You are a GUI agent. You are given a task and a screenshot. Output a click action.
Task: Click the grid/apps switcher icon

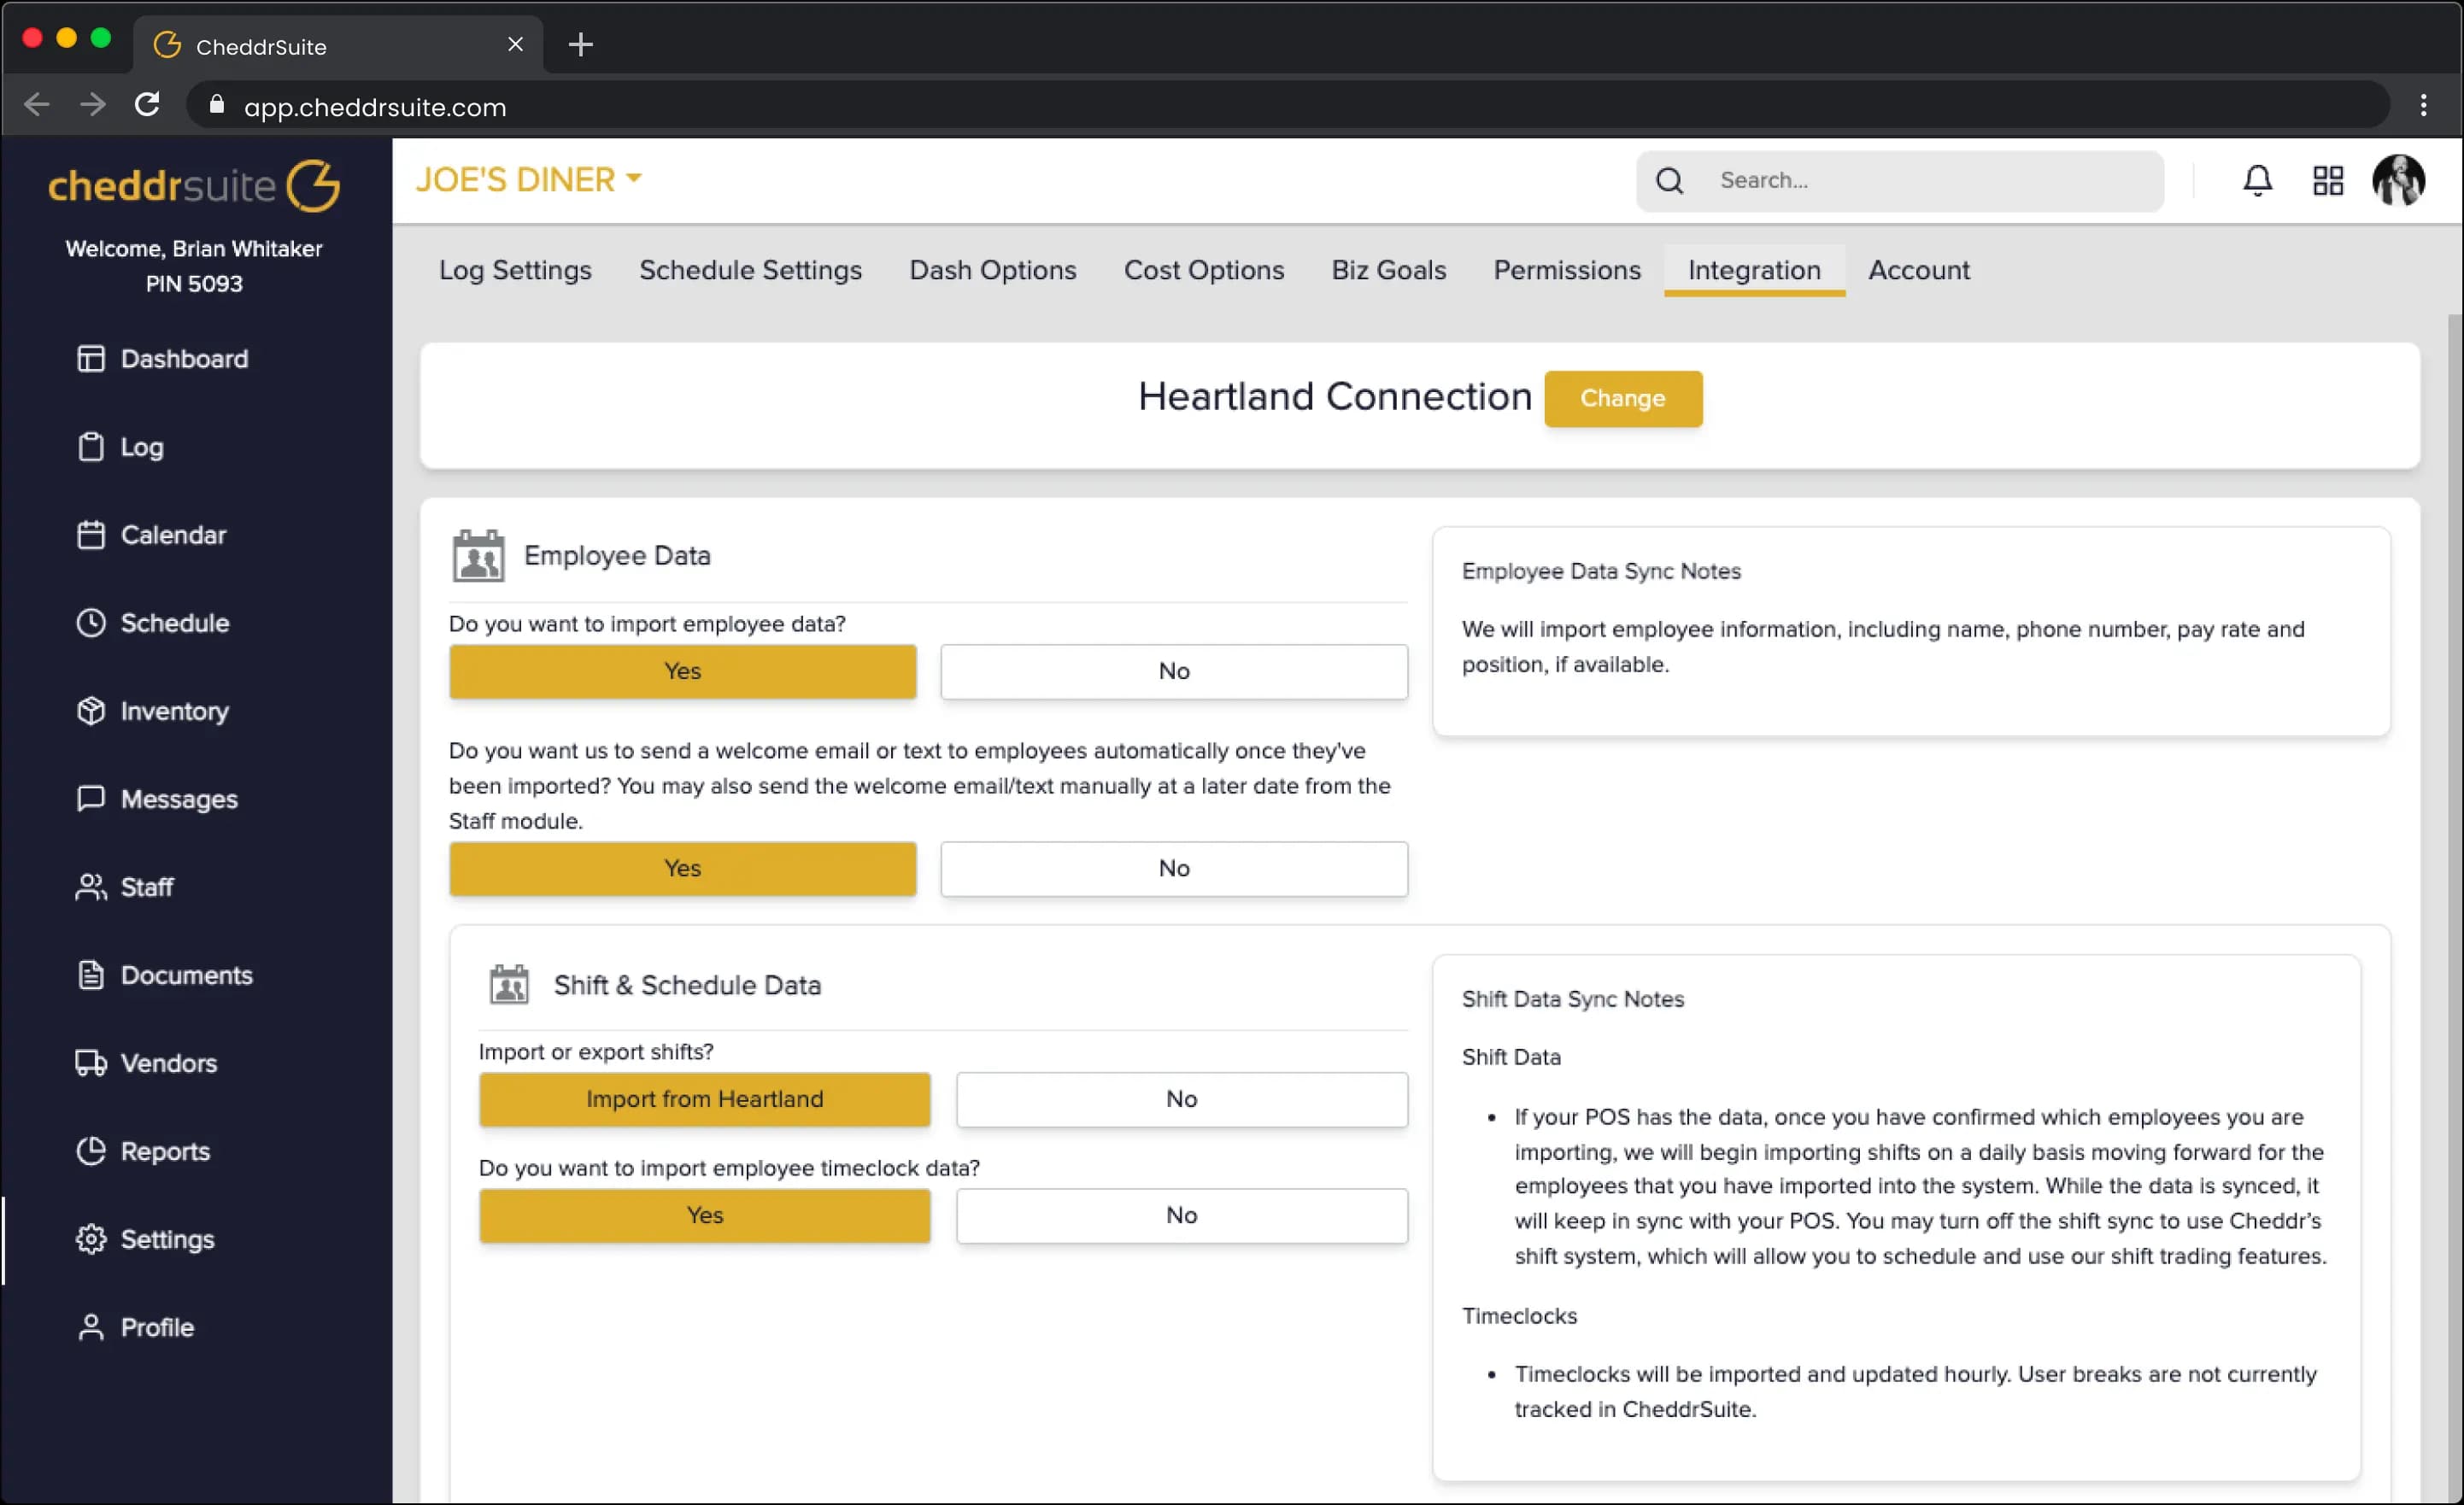[2326, 179]
